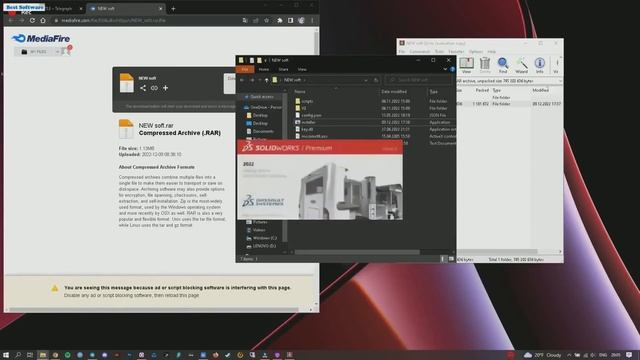Open the File tab in Explorer
The height and width of the screenshot is (360, 640).
click(244, 69)
